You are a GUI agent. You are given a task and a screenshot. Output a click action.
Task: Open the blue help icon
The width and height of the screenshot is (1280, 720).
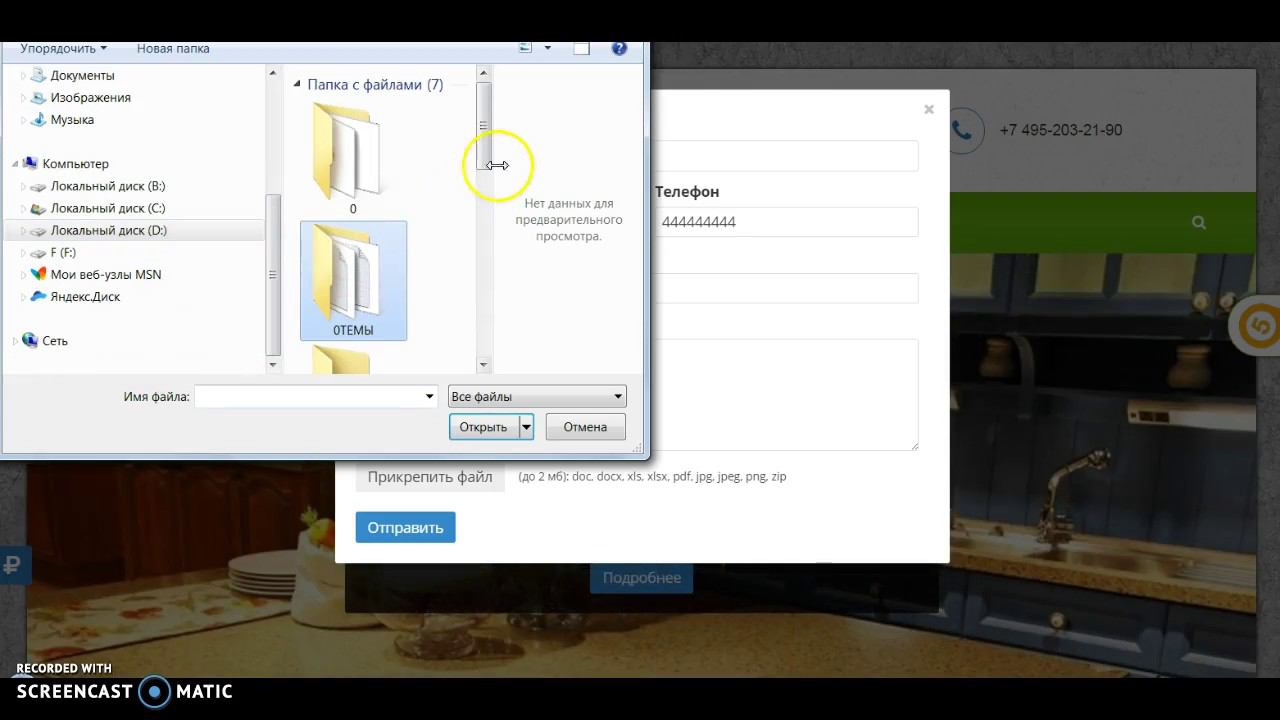click(x=619, y=48)
